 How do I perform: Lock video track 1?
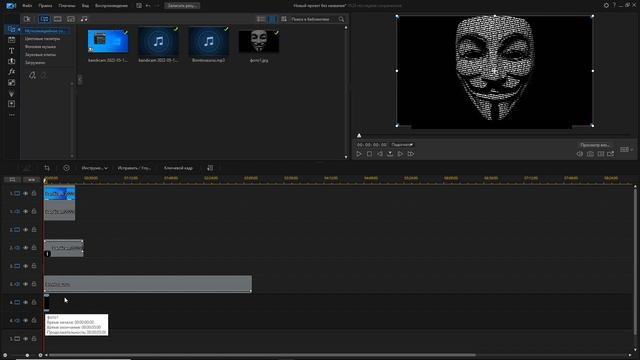[34, 193]
